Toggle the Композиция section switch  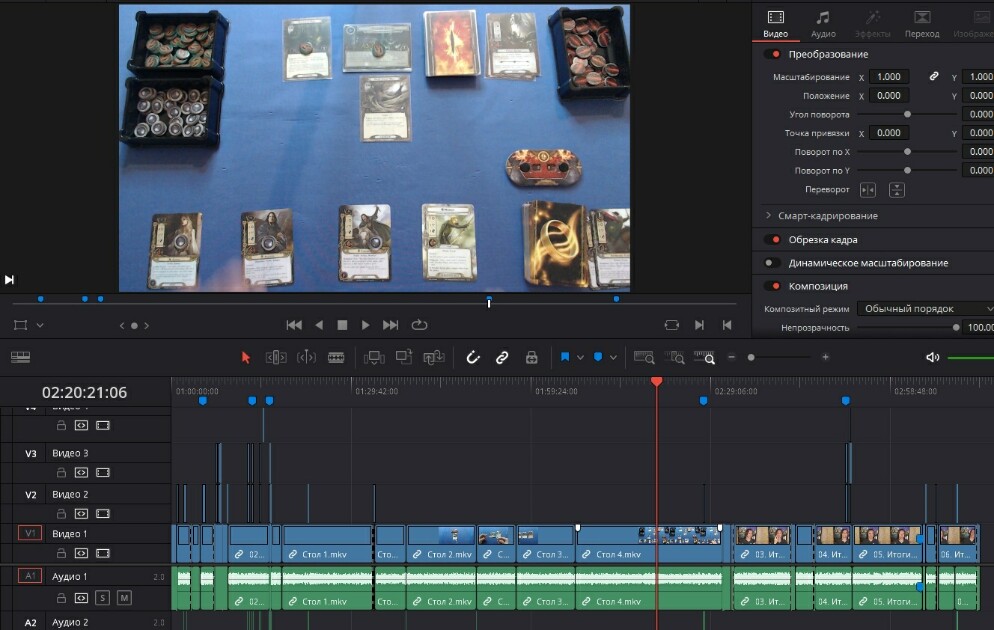click(x=772, y=286)
